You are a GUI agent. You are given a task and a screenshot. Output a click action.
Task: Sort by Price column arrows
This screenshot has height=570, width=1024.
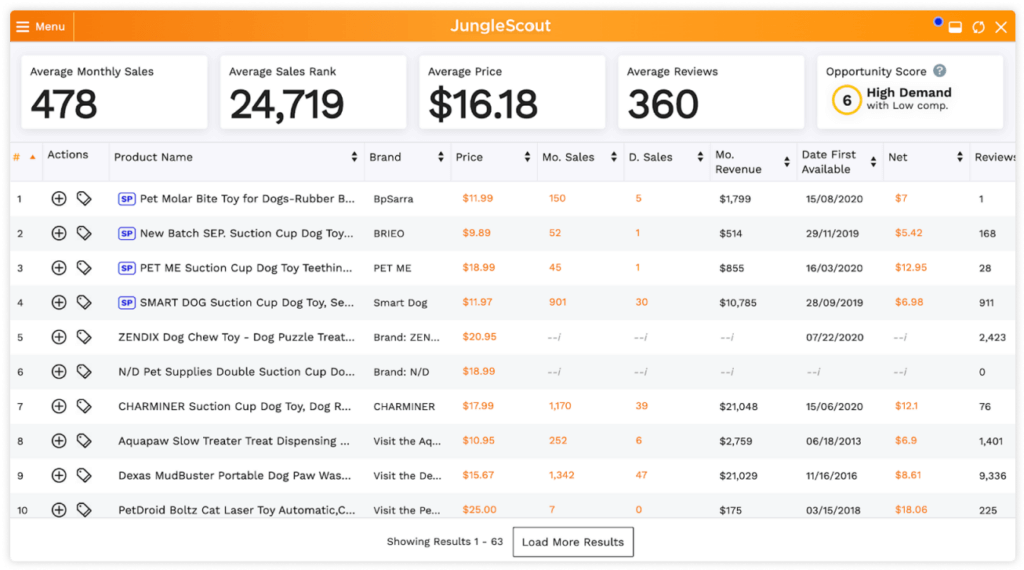pos(527,157)
